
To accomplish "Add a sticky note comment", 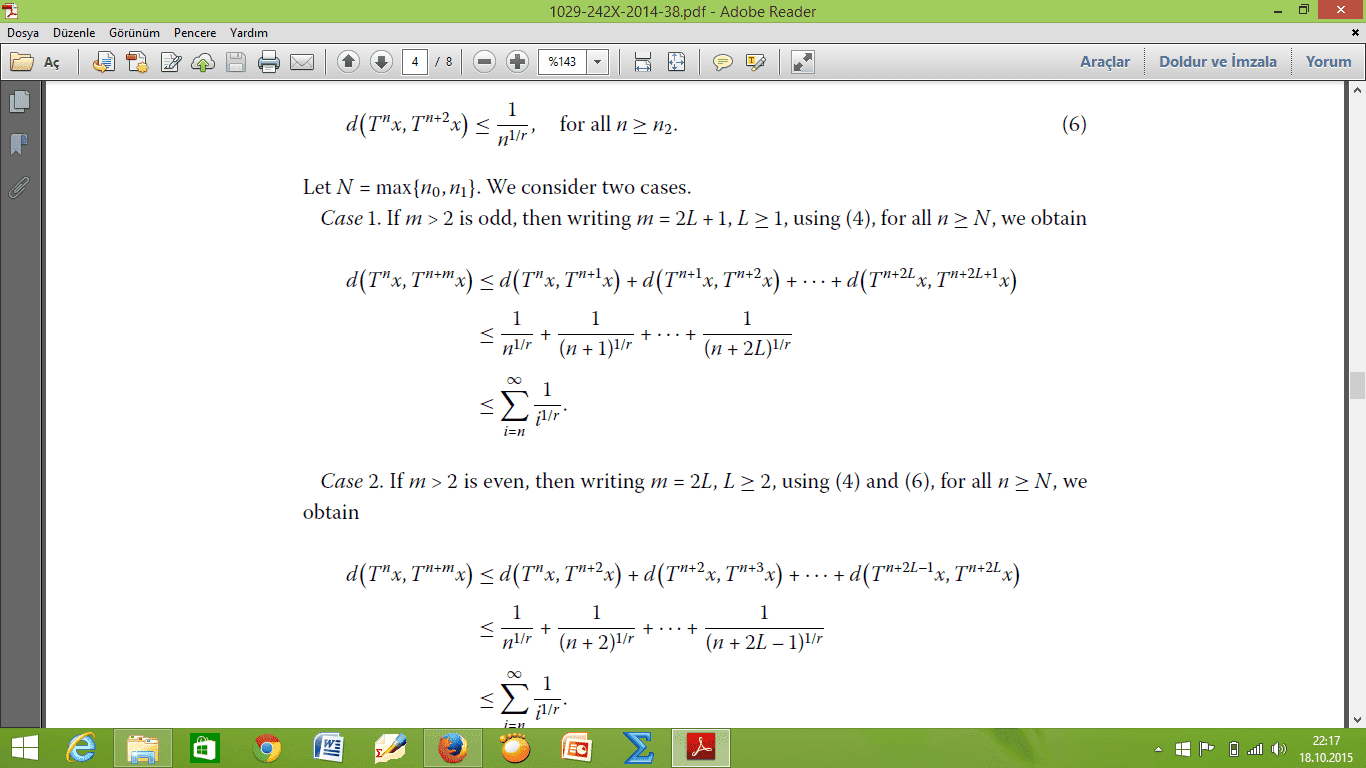I will click(722, 62).
